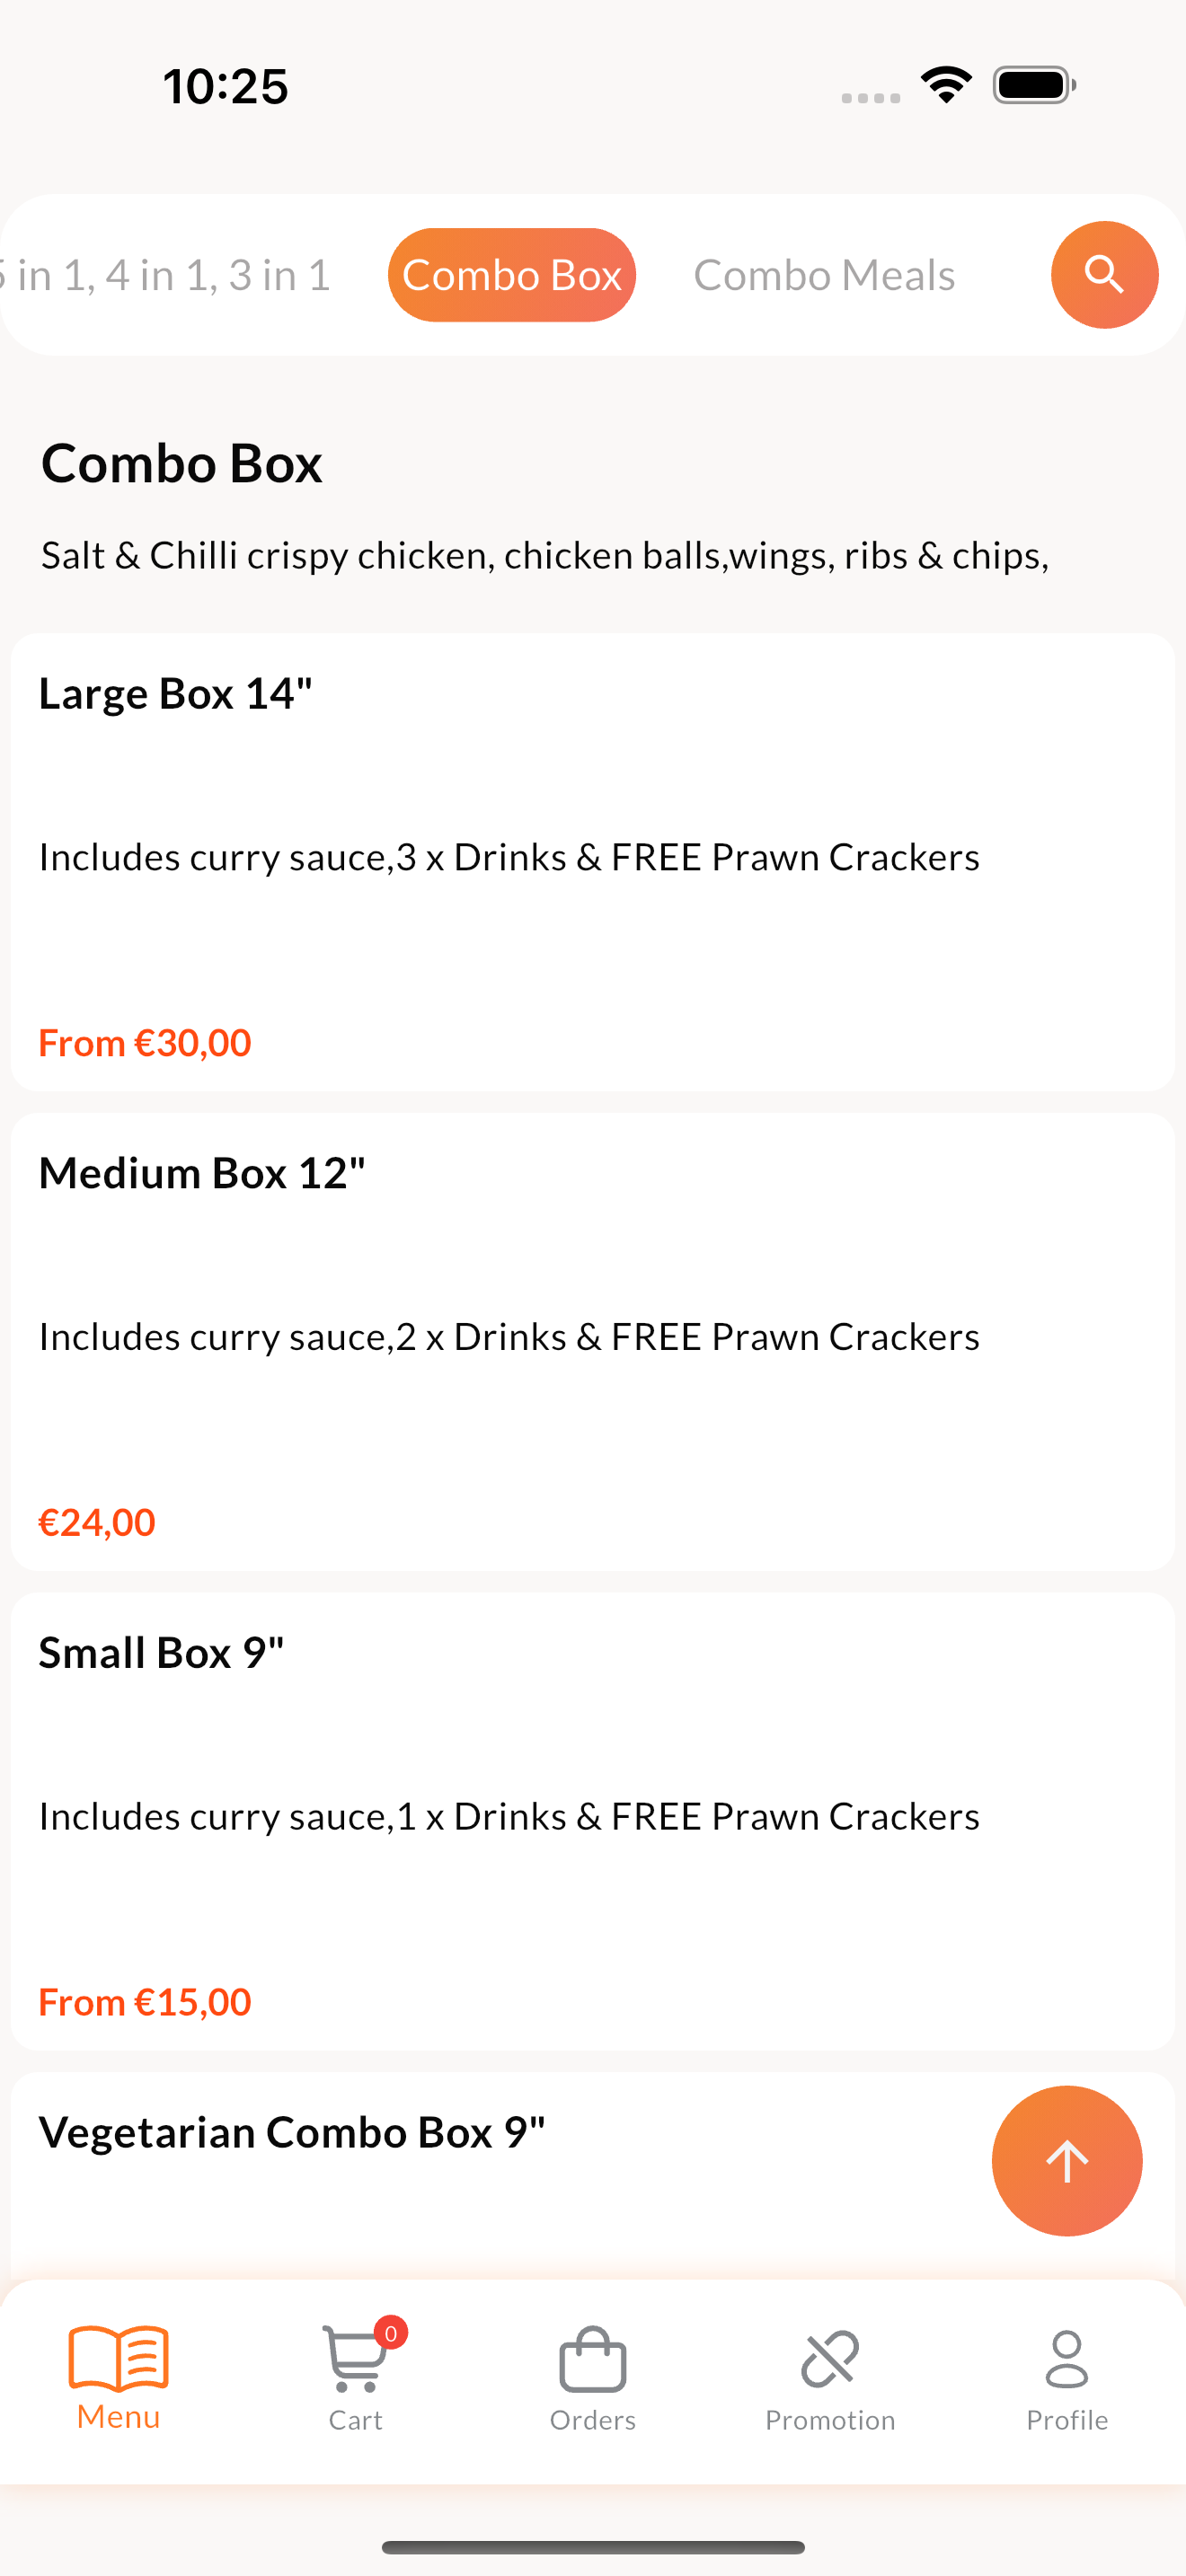
Task: Tap the Wi-Fi status icon
Action: [946, 84]
